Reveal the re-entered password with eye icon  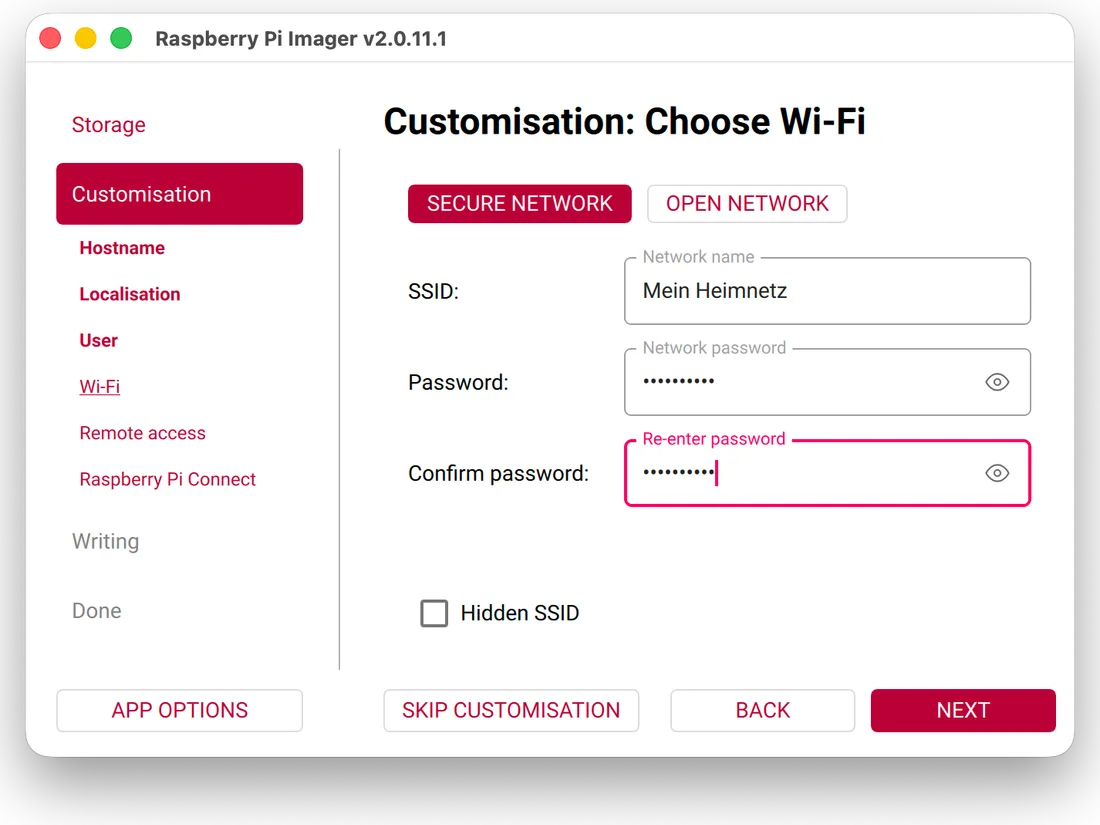[997, 474]
